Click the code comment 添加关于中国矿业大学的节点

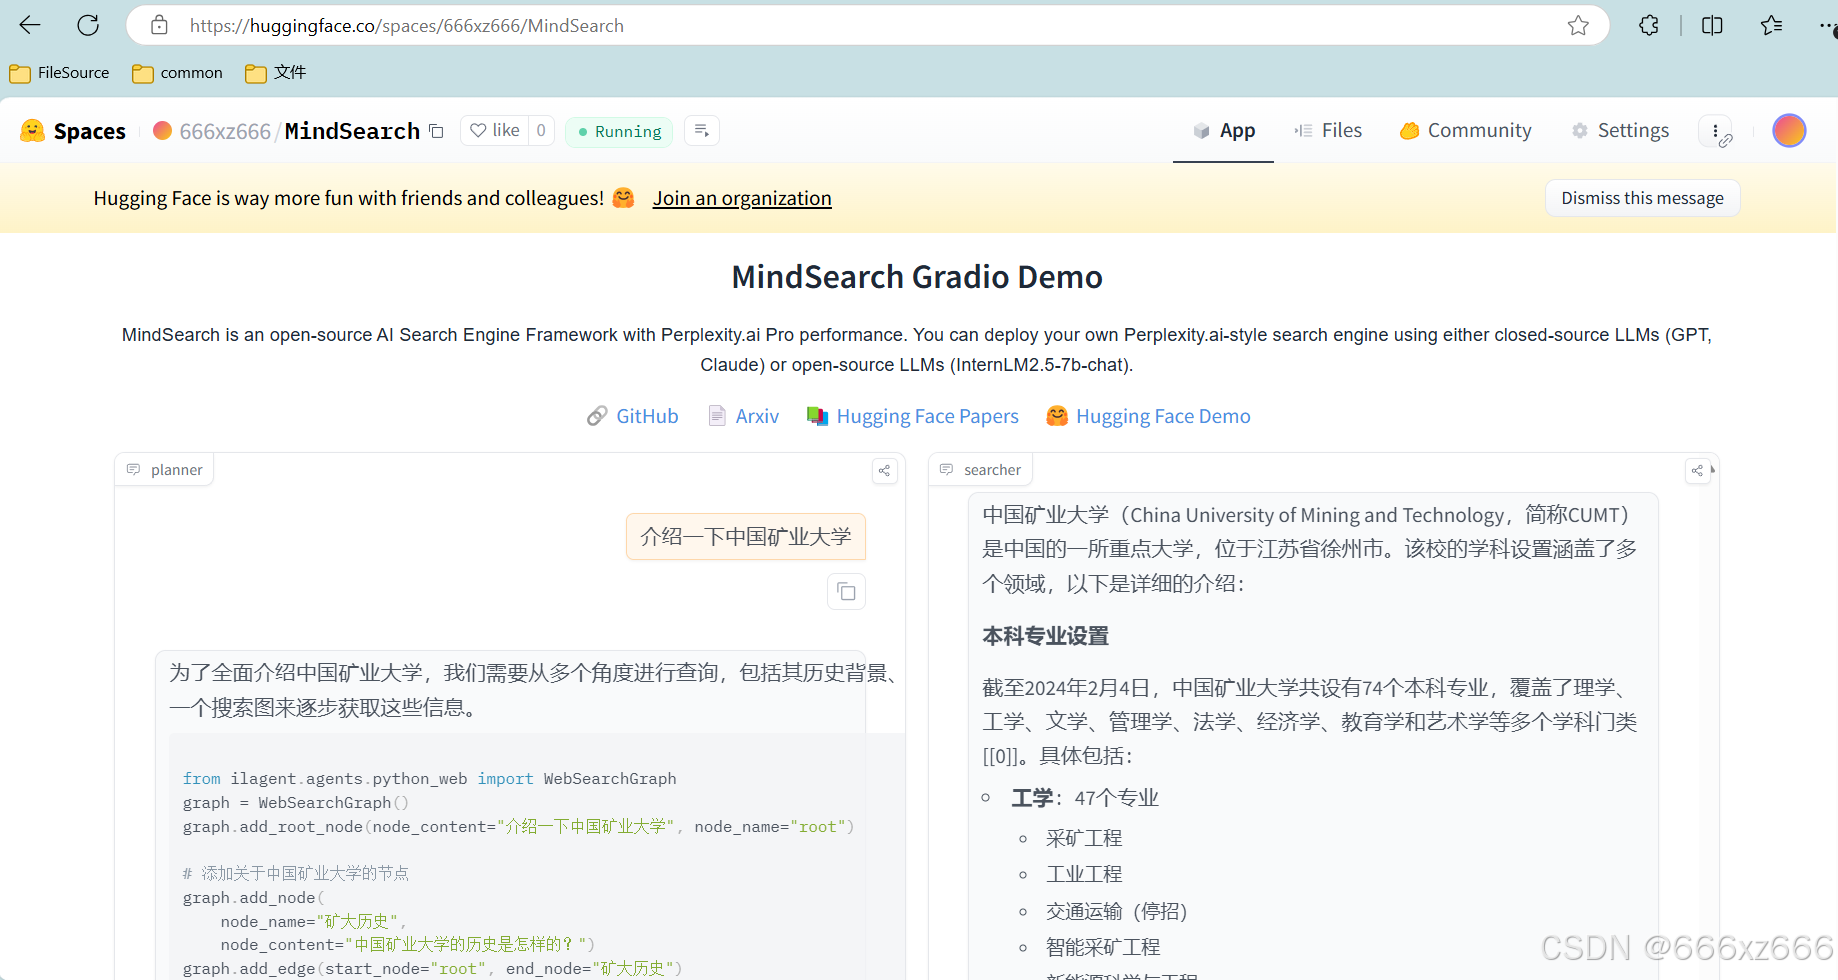click(296, 873)
